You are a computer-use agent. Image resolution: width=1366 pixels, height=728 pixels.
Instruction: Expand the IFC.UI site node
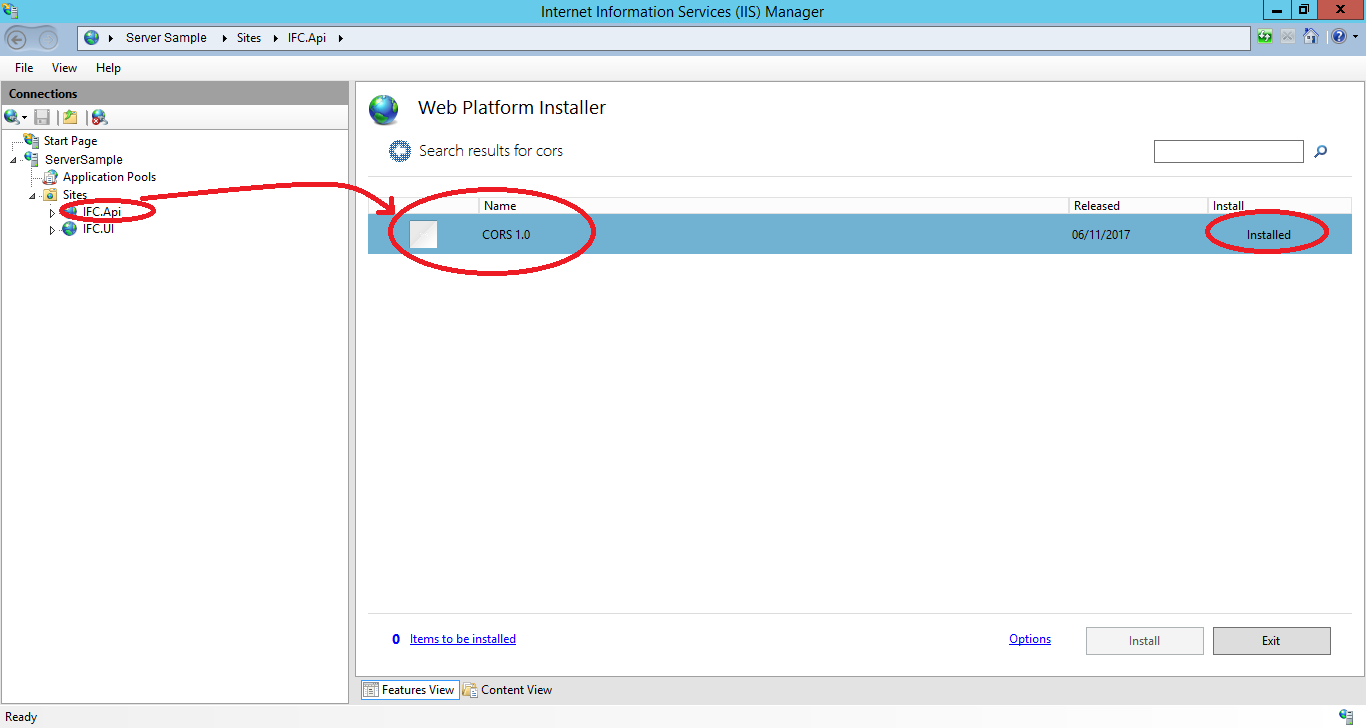(52, 230)
